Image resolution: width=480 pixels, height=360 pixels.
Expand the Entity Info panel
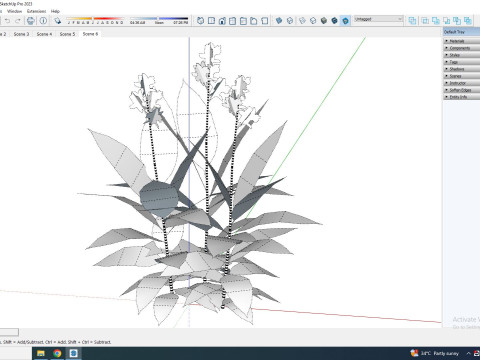pyautogui.click(x=462, y=97)
